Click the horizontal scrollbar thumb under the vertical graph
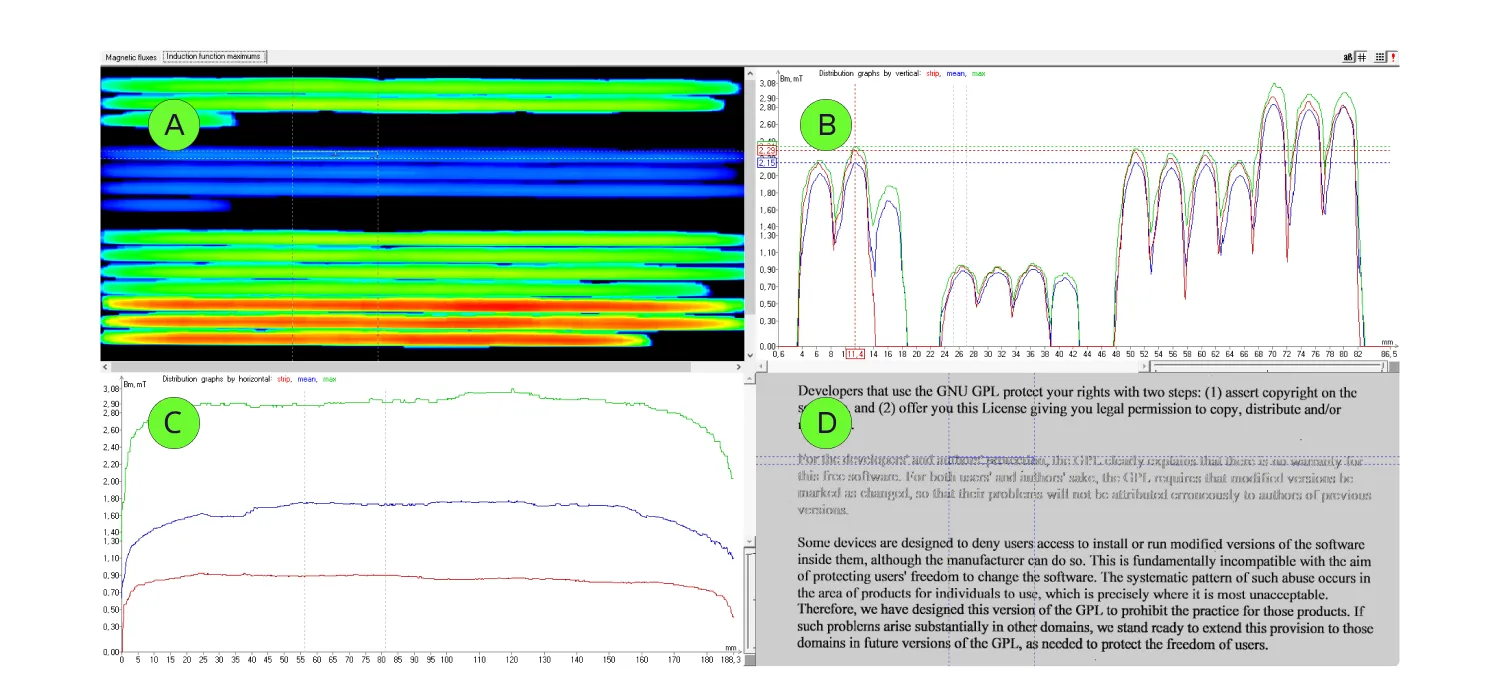This screenshot has width=1500, height=687. point(1268,368)
